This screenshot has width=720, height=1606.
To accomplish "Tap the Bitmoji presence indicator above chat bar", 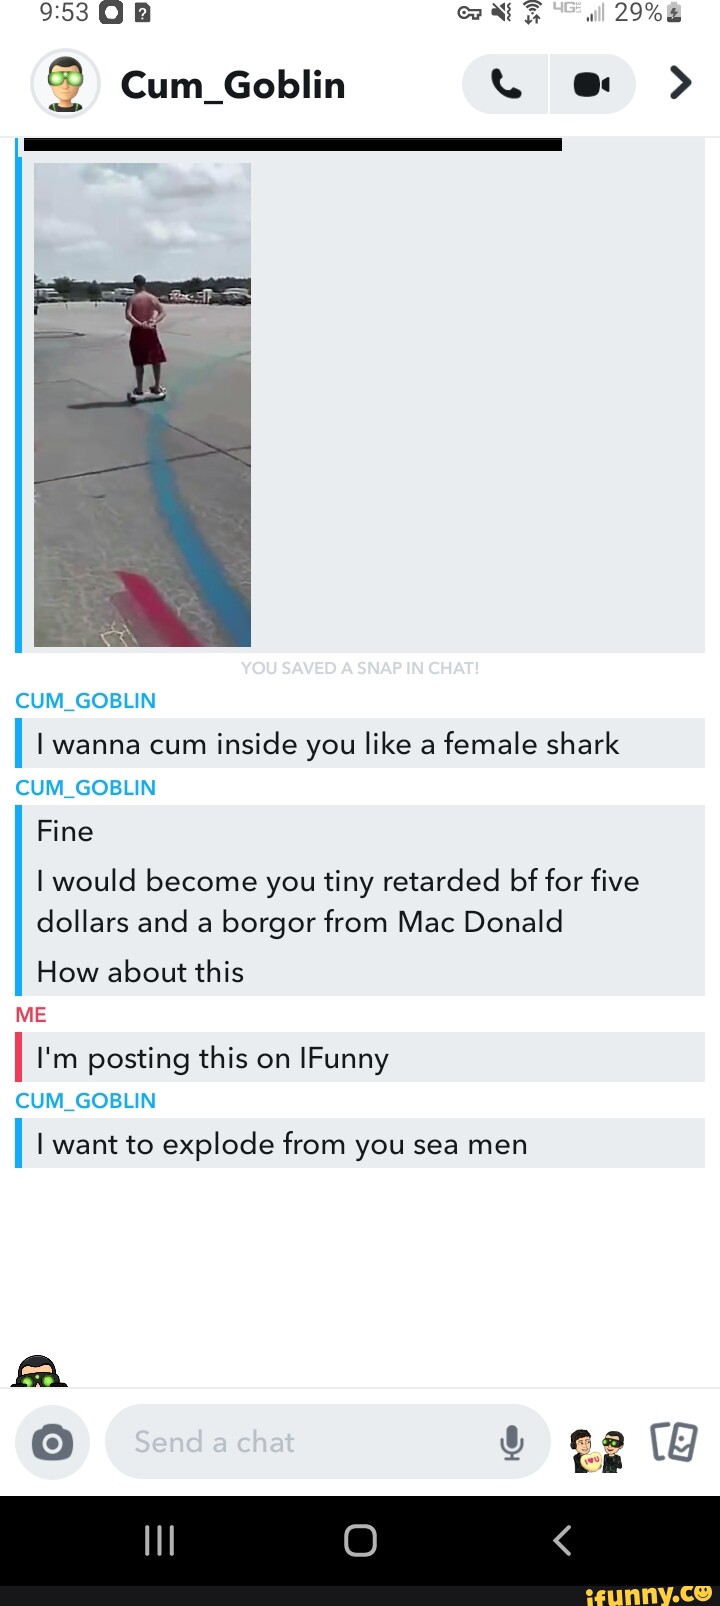I will 39,1371.
